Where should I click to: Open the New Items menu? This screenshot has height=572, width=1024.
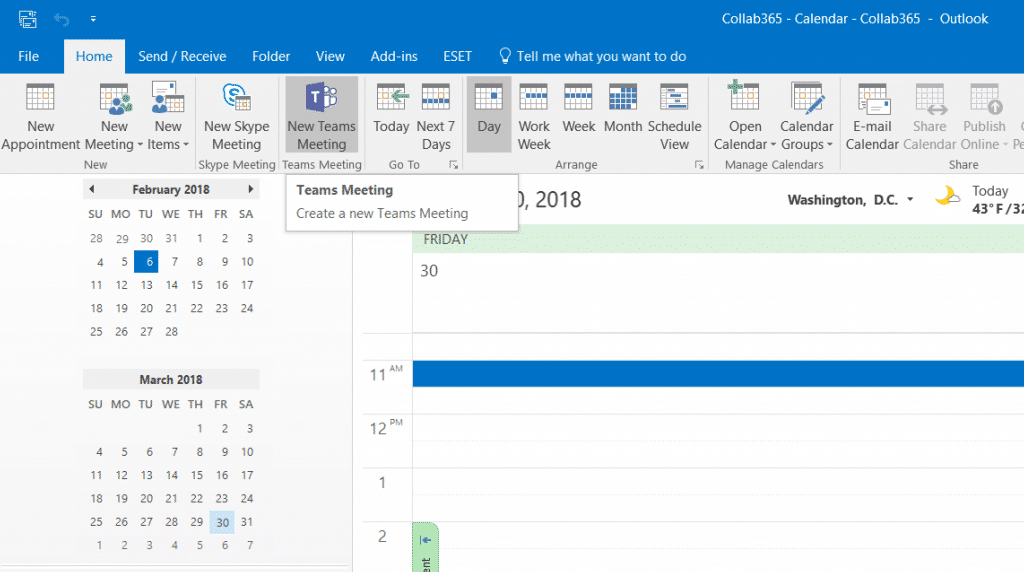(x=168, y=118)
